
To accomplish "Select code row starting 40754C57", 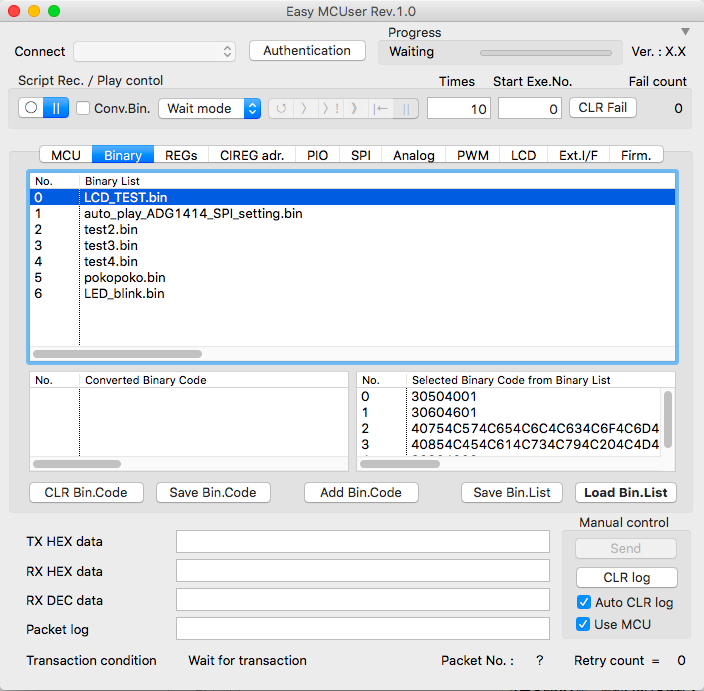I will (x=510, y=428).
